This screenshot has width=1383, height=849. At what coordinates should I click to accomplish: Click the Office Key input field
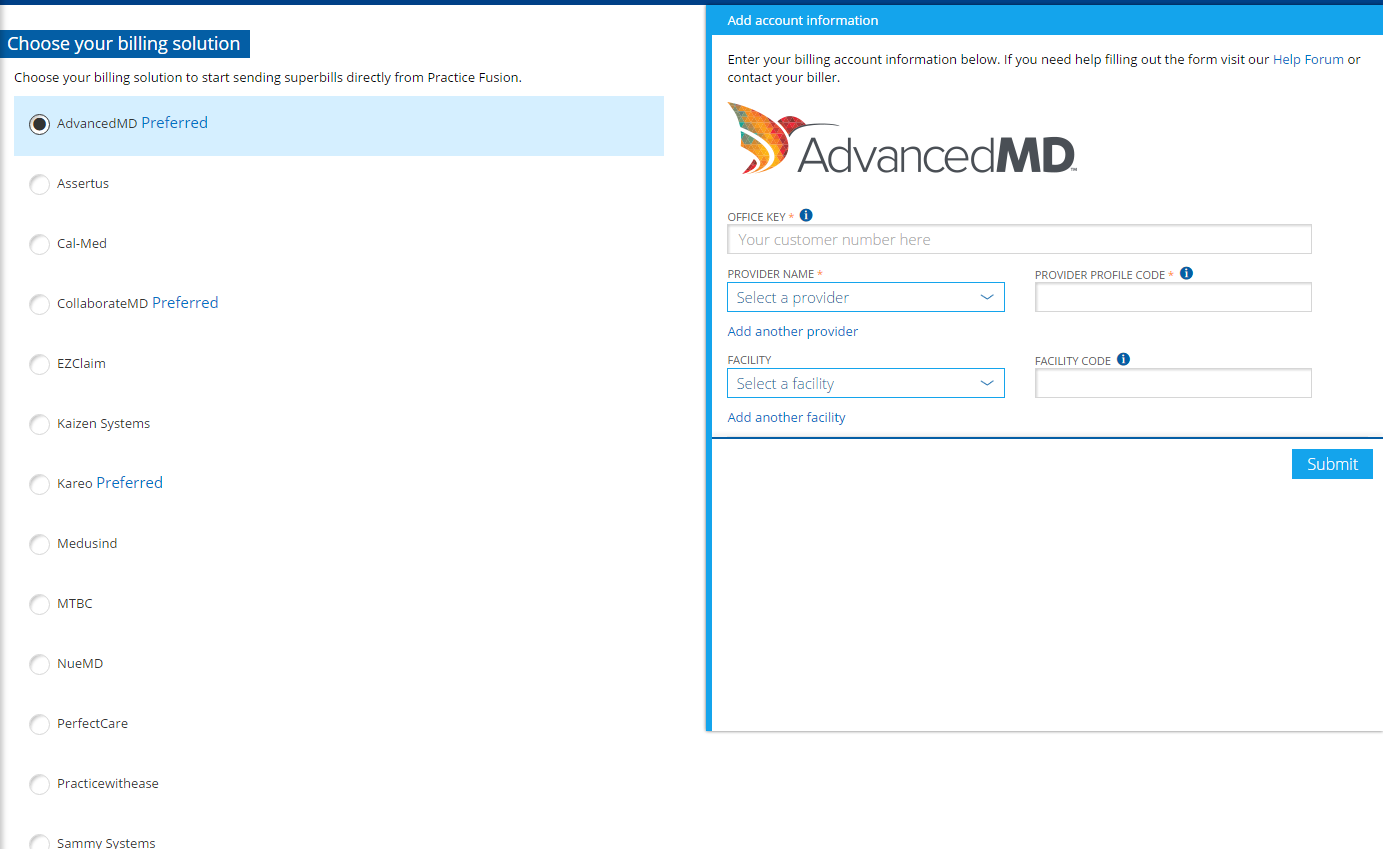point(1019,239)
